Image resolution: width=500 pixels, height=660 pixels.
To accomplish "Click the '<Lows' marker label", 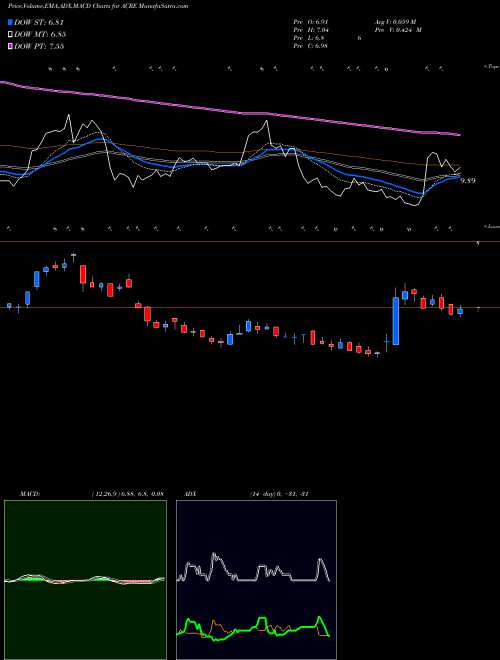I will (x=491, y=226).
